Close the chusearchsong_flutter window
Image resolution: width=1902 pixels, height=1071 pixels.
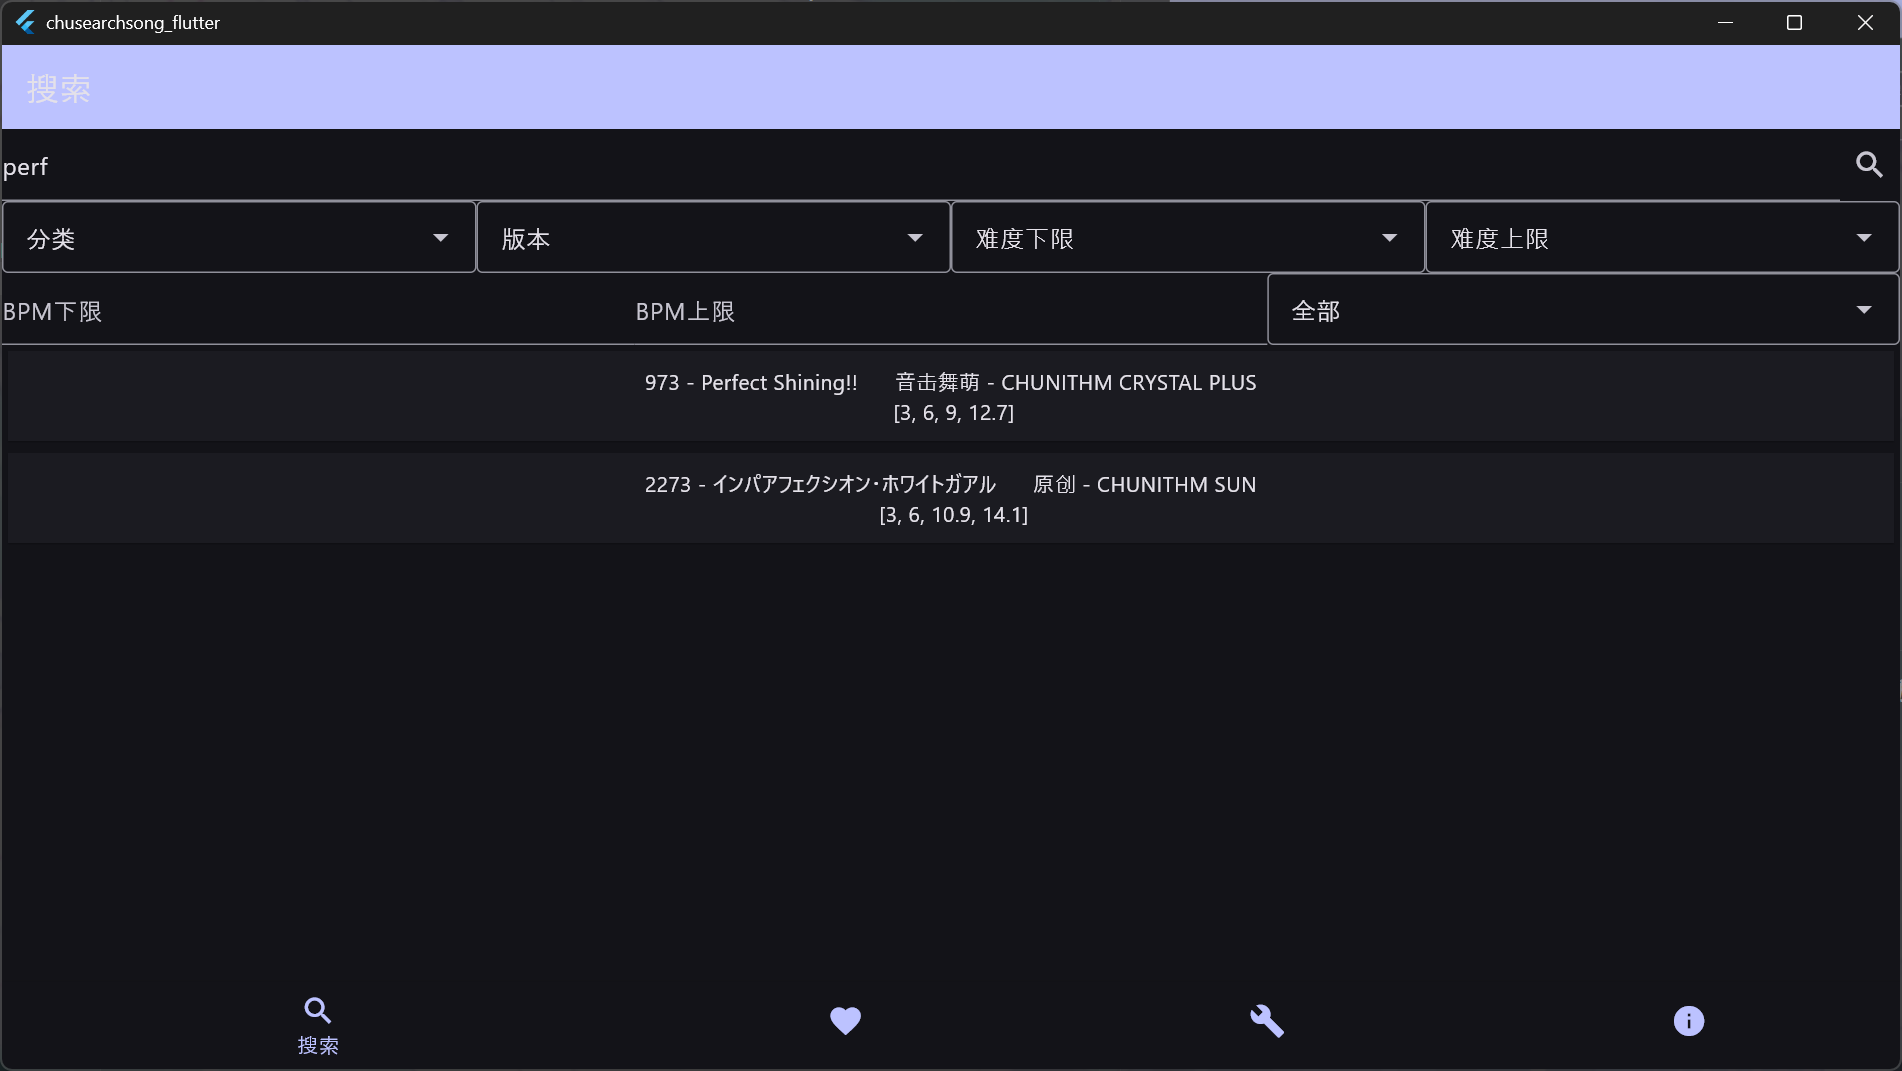pos(1865,22)
